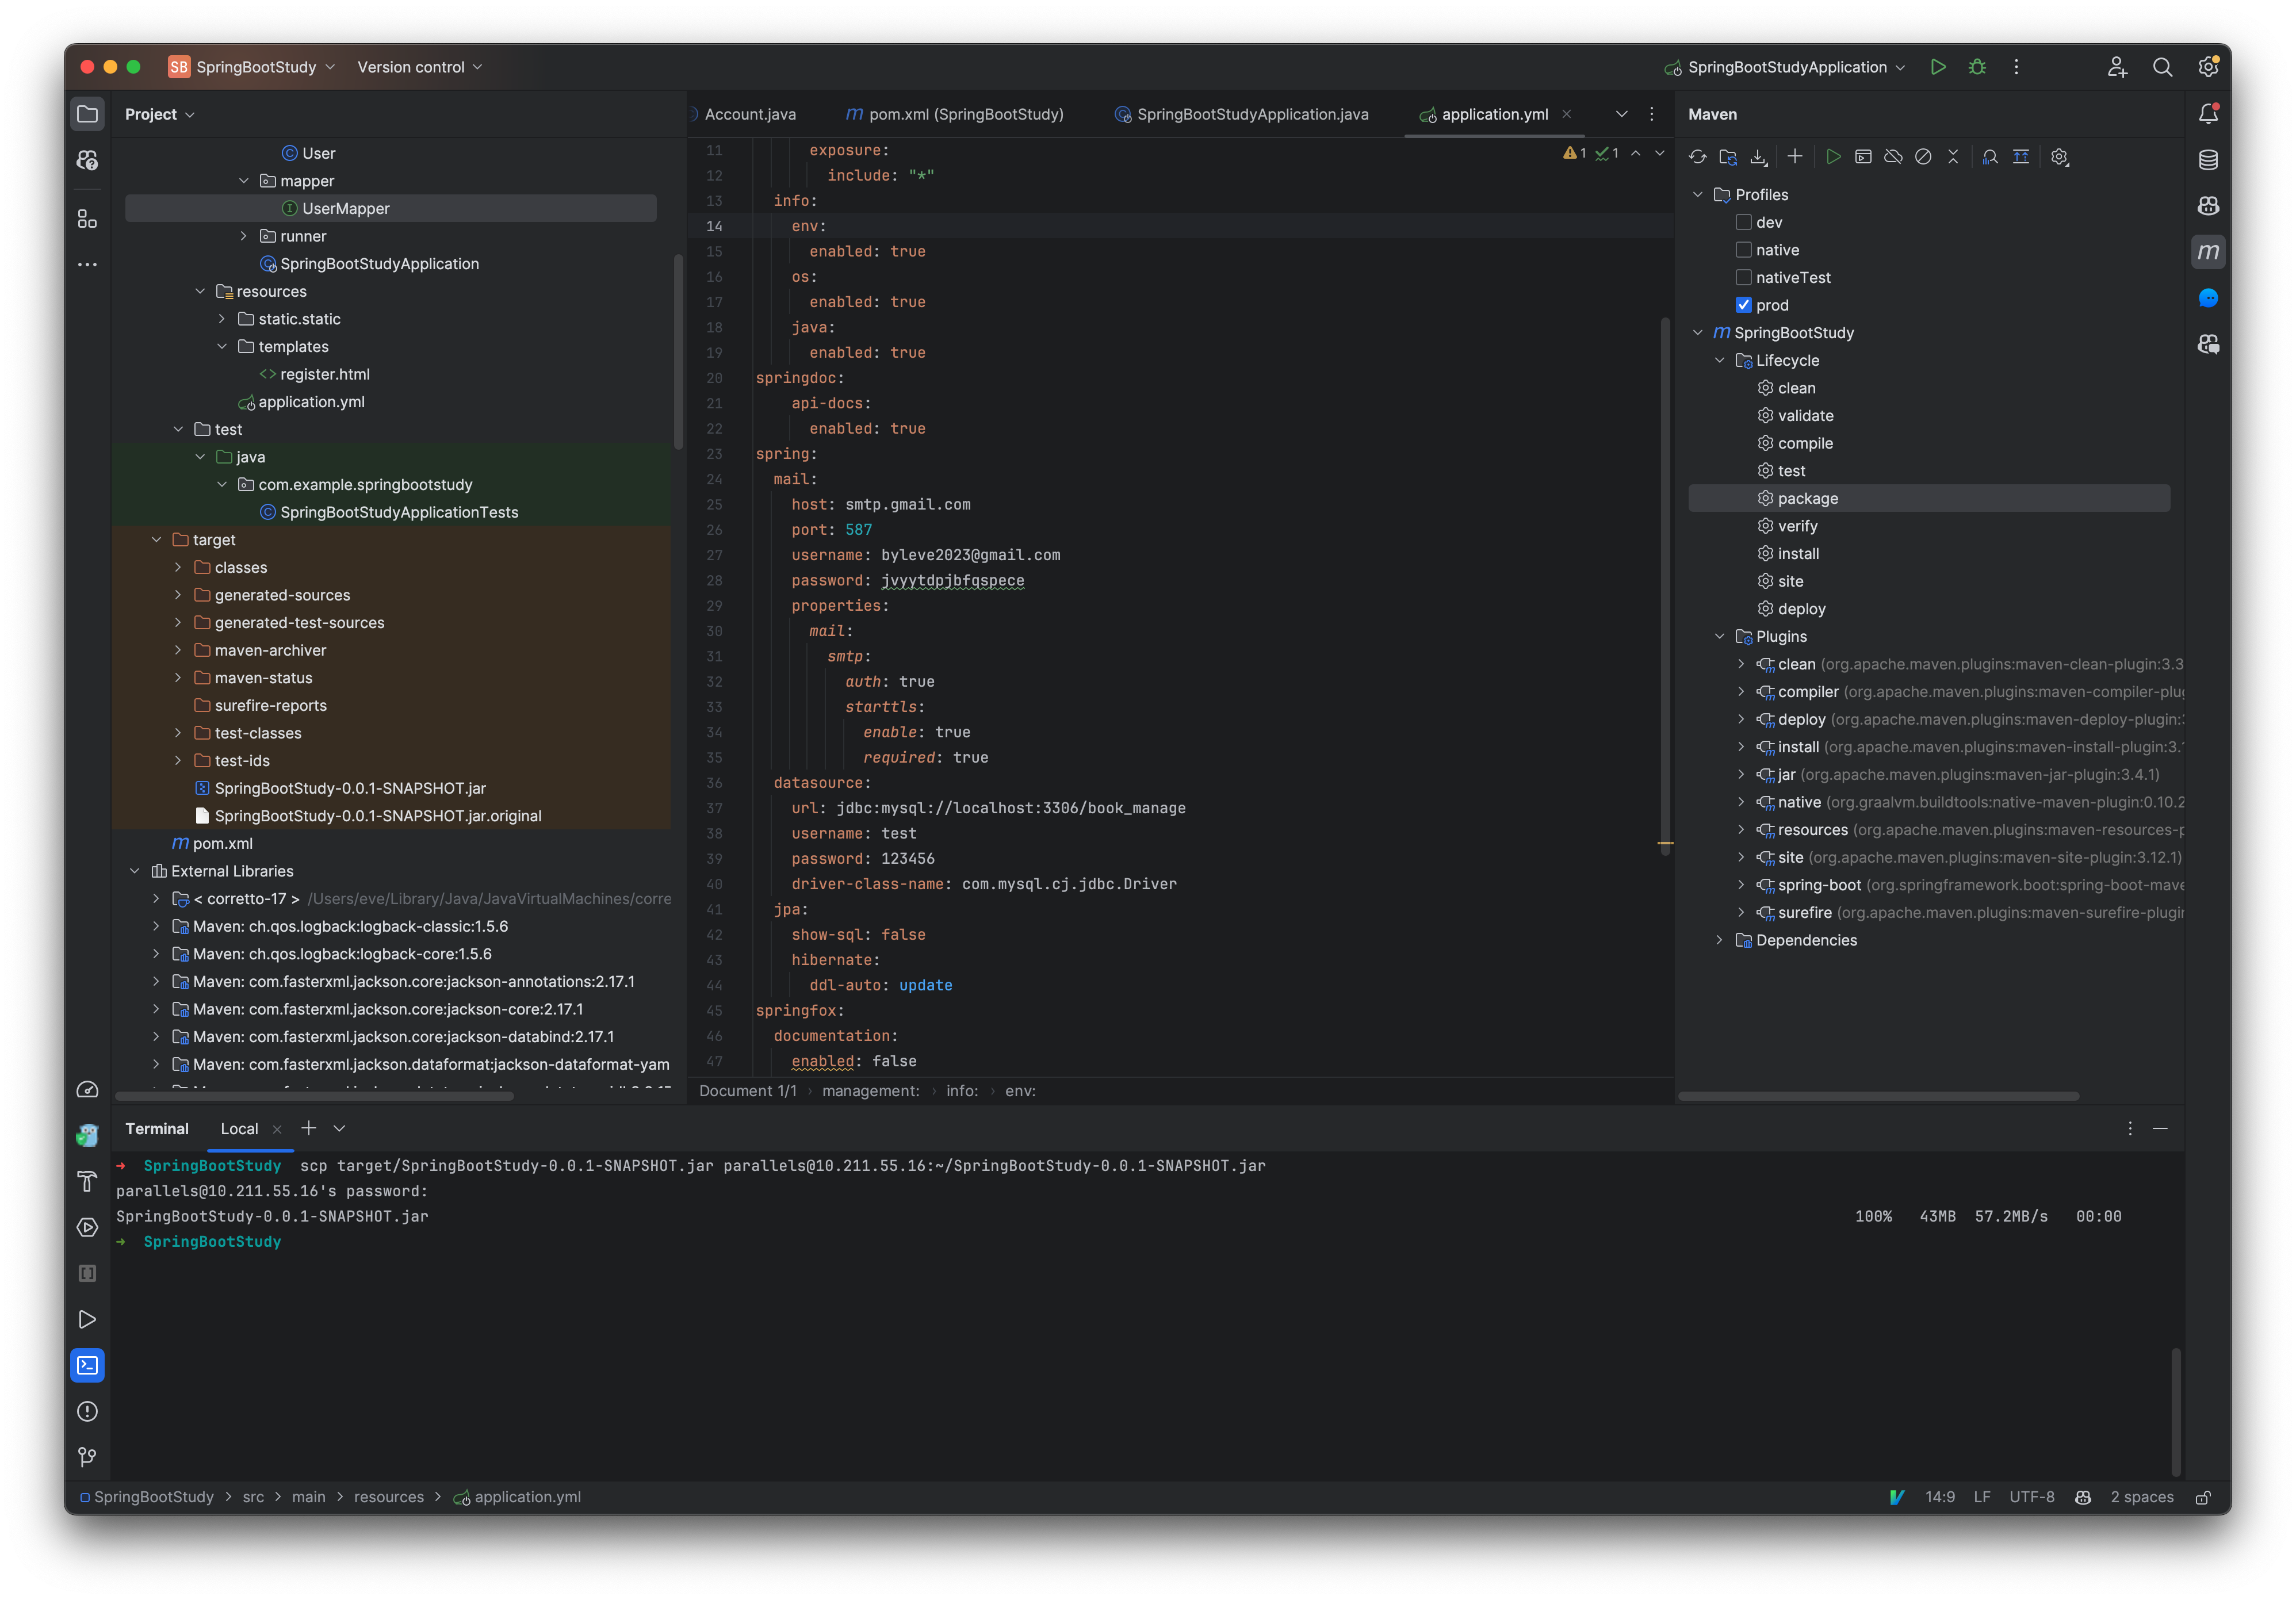2296x1600 pixels.
Task: Open the Structure tool window icon
Action: (87, 219)
